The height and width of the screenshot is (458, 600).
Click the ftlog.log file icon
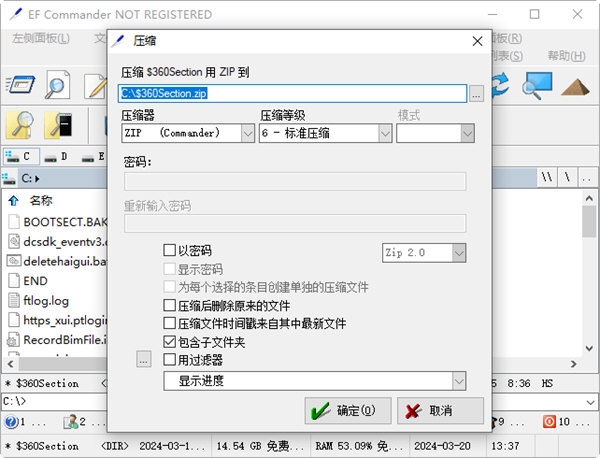(14, 300)
